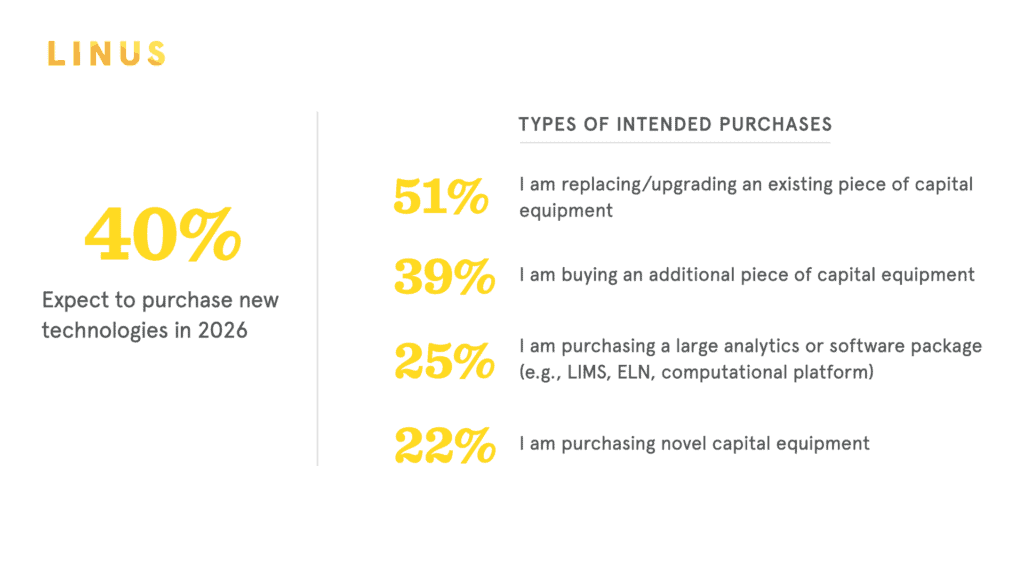Select the "purchasing novel capital equipment" description
Screen dimensions: 1024x576
694,443
